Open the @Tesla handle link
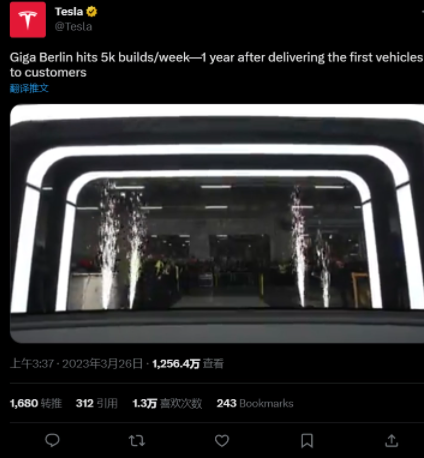Screen dimensions: 424x458 point(73,27)
